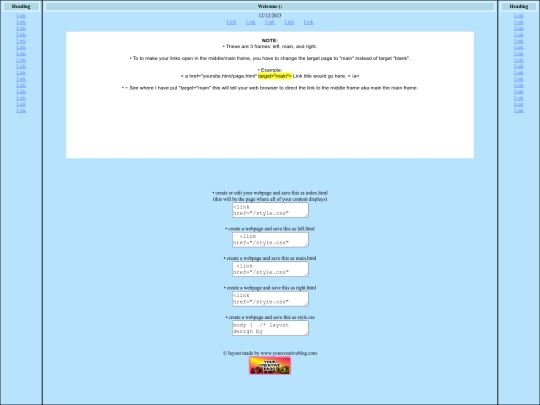Open the yourcreativeblog banner image
Viewport: 540px width, 405px height.
pyautogui.click(x=270, y=366)
